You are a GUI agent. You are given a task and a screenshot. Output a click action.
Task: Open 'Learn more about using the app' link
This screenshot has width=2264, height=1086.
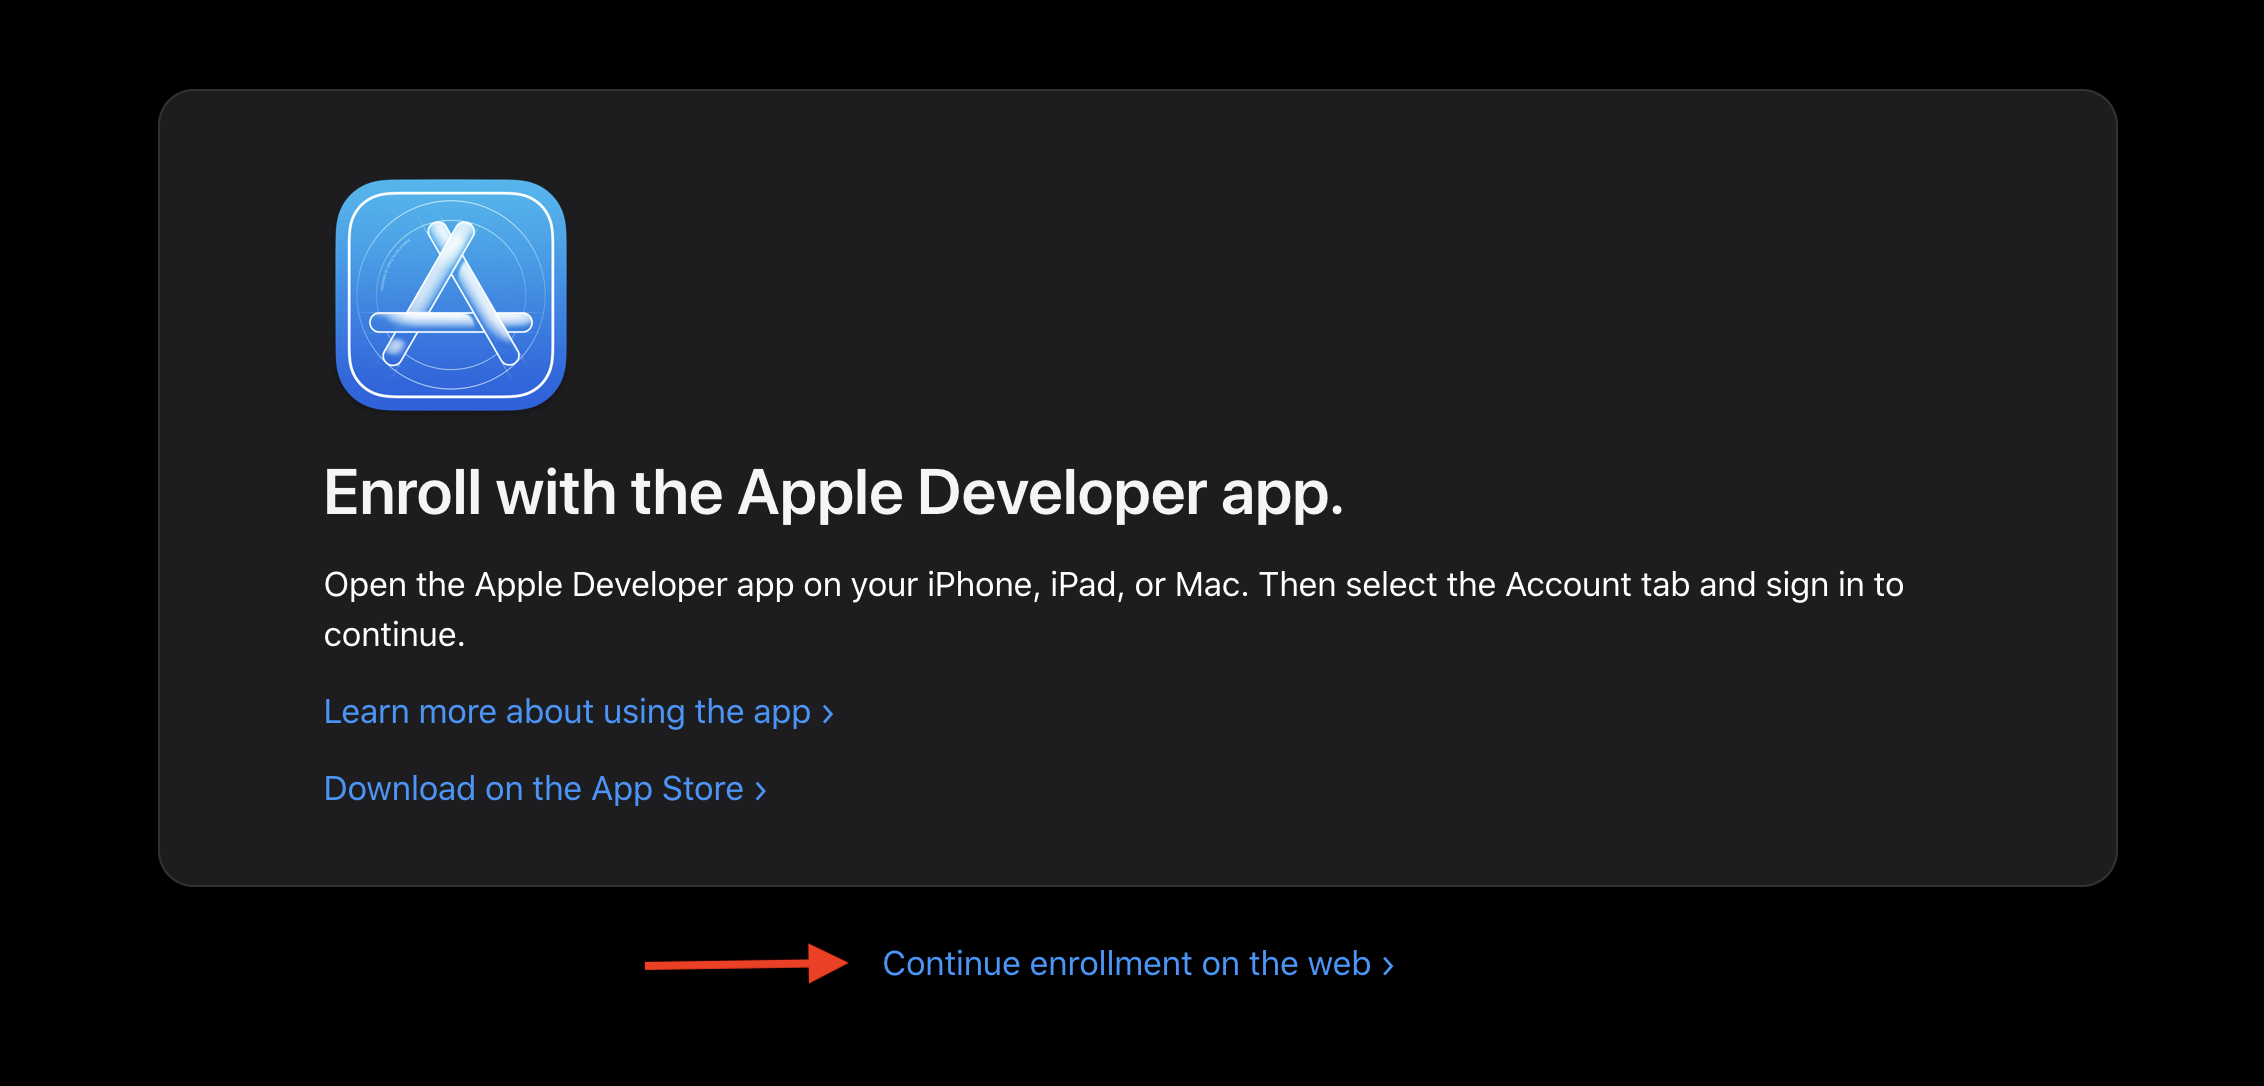(x=579, y=712)
